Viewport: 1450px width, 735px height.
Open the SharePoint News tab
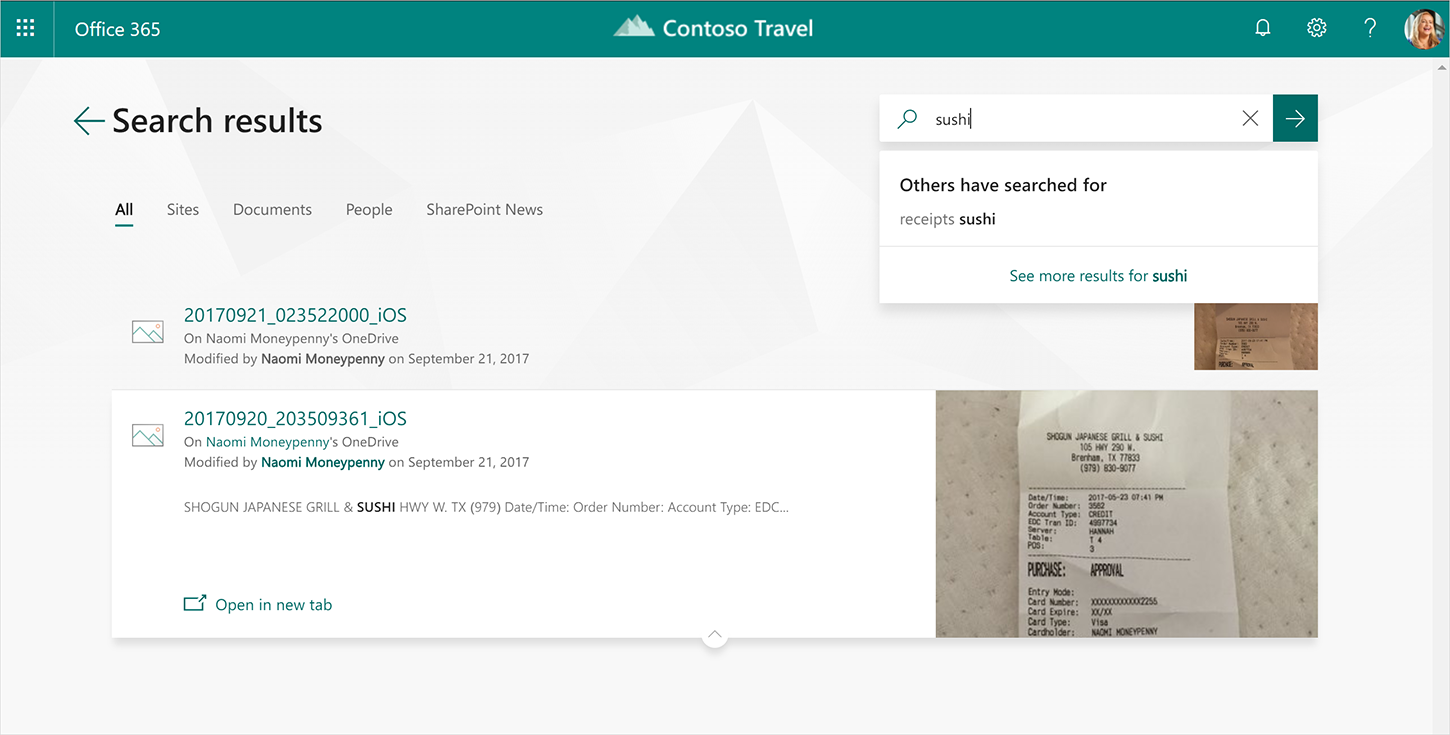click(x=484, y=209)
